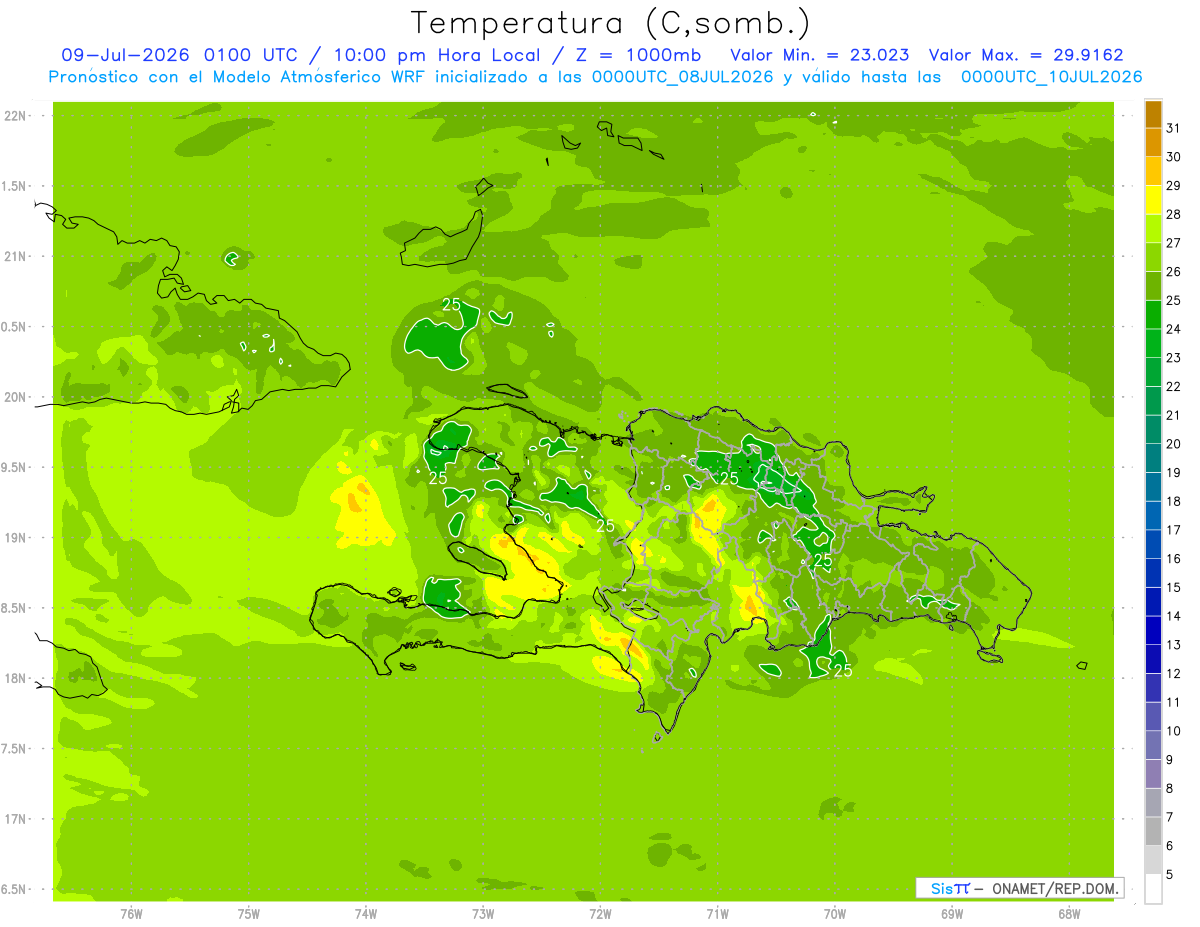Click the '71W' longitude label
Image resolution: width=1200 pixels, height=927 pixels.
coord(717,914)
